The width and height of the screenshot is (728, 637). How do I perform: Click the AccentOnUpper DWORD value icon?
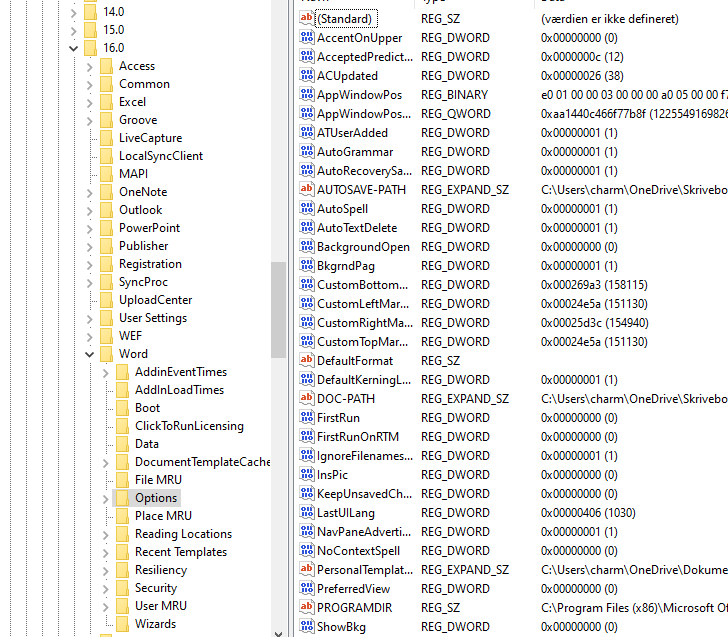(x=306, y=37)
